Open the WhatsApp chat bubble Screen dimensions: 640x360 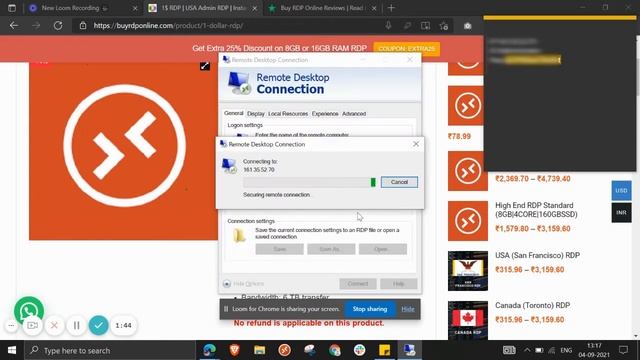pos(29,311)
